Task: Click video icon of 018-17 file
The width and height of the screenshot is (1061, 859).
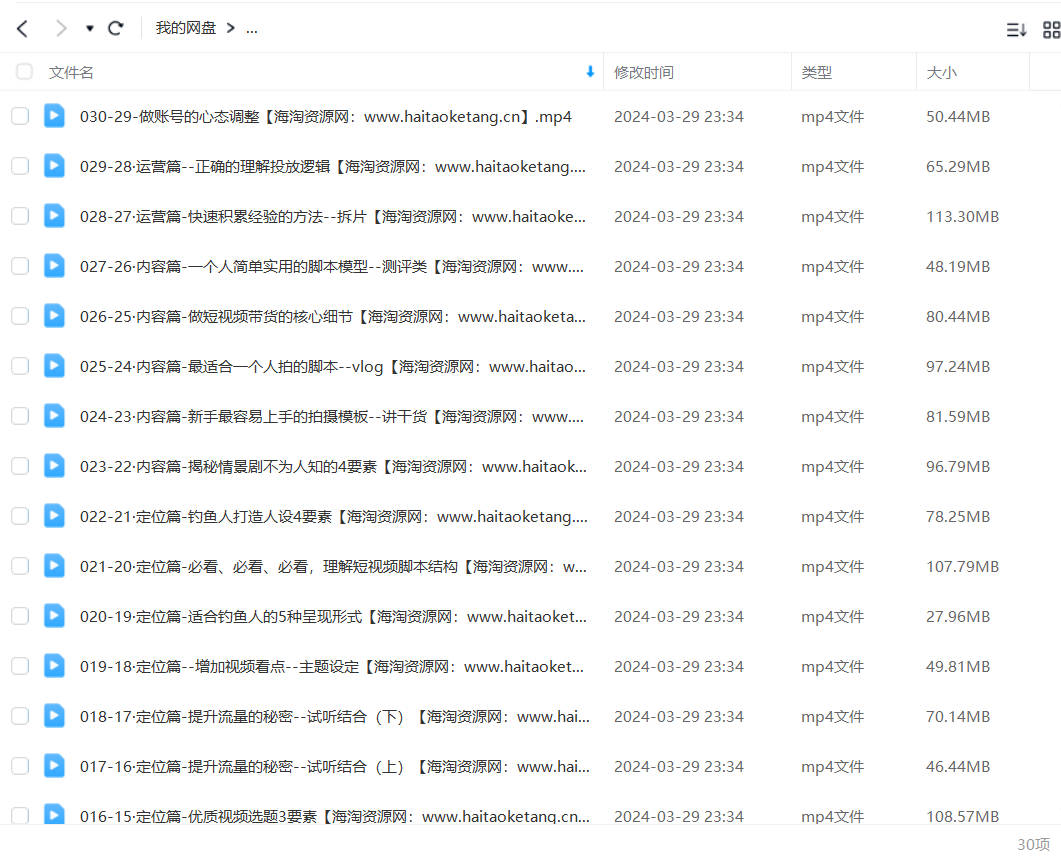Action: tap(54, 716)
